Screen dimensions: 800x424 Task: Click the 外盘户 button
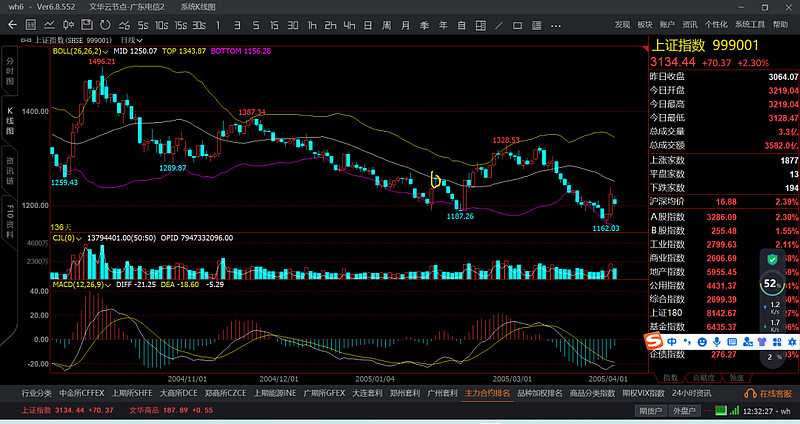pyautogui.click(x=684, y=411)
